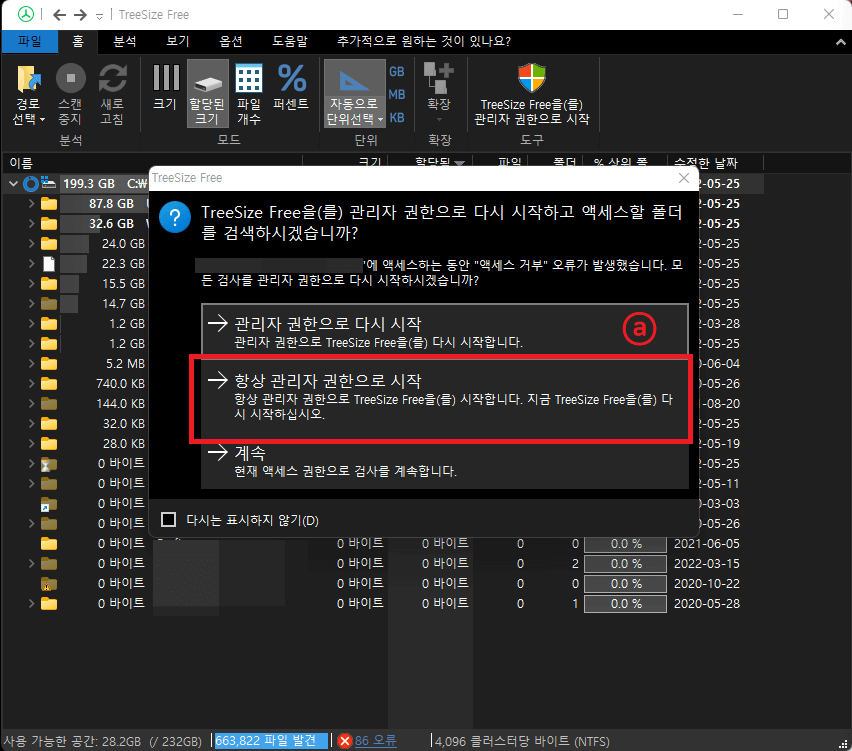Collapse the 199.3 GB C: root node
Image resolution: width=852 pixels, height=751 pixels.
click(x=13, y=184)
